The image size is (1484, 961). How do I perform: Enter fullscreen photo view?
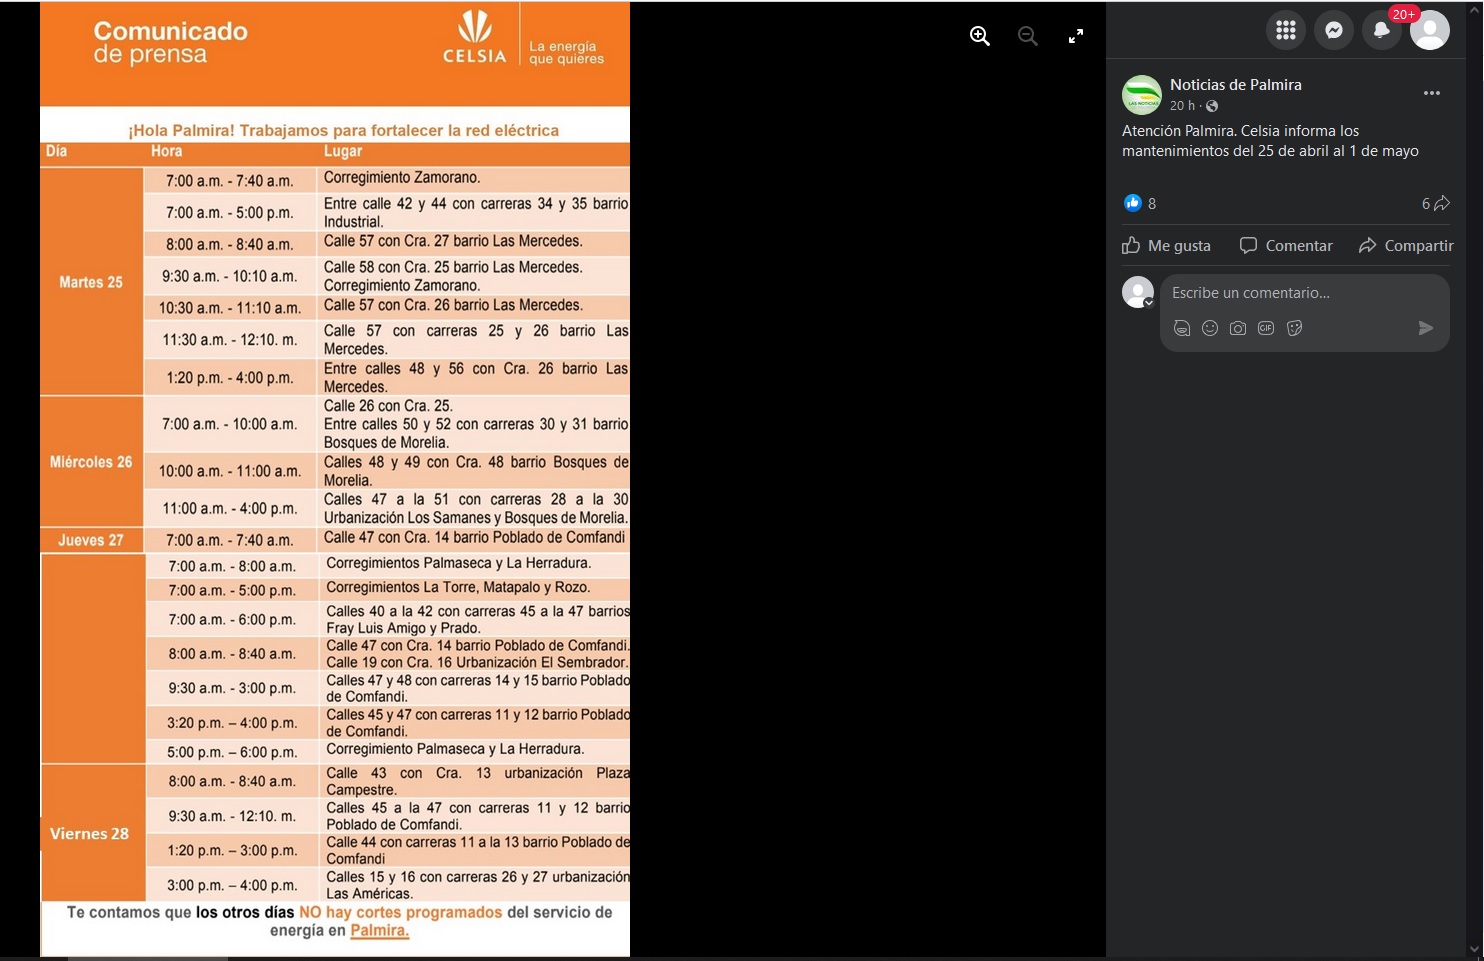[x=1076, y=36]
